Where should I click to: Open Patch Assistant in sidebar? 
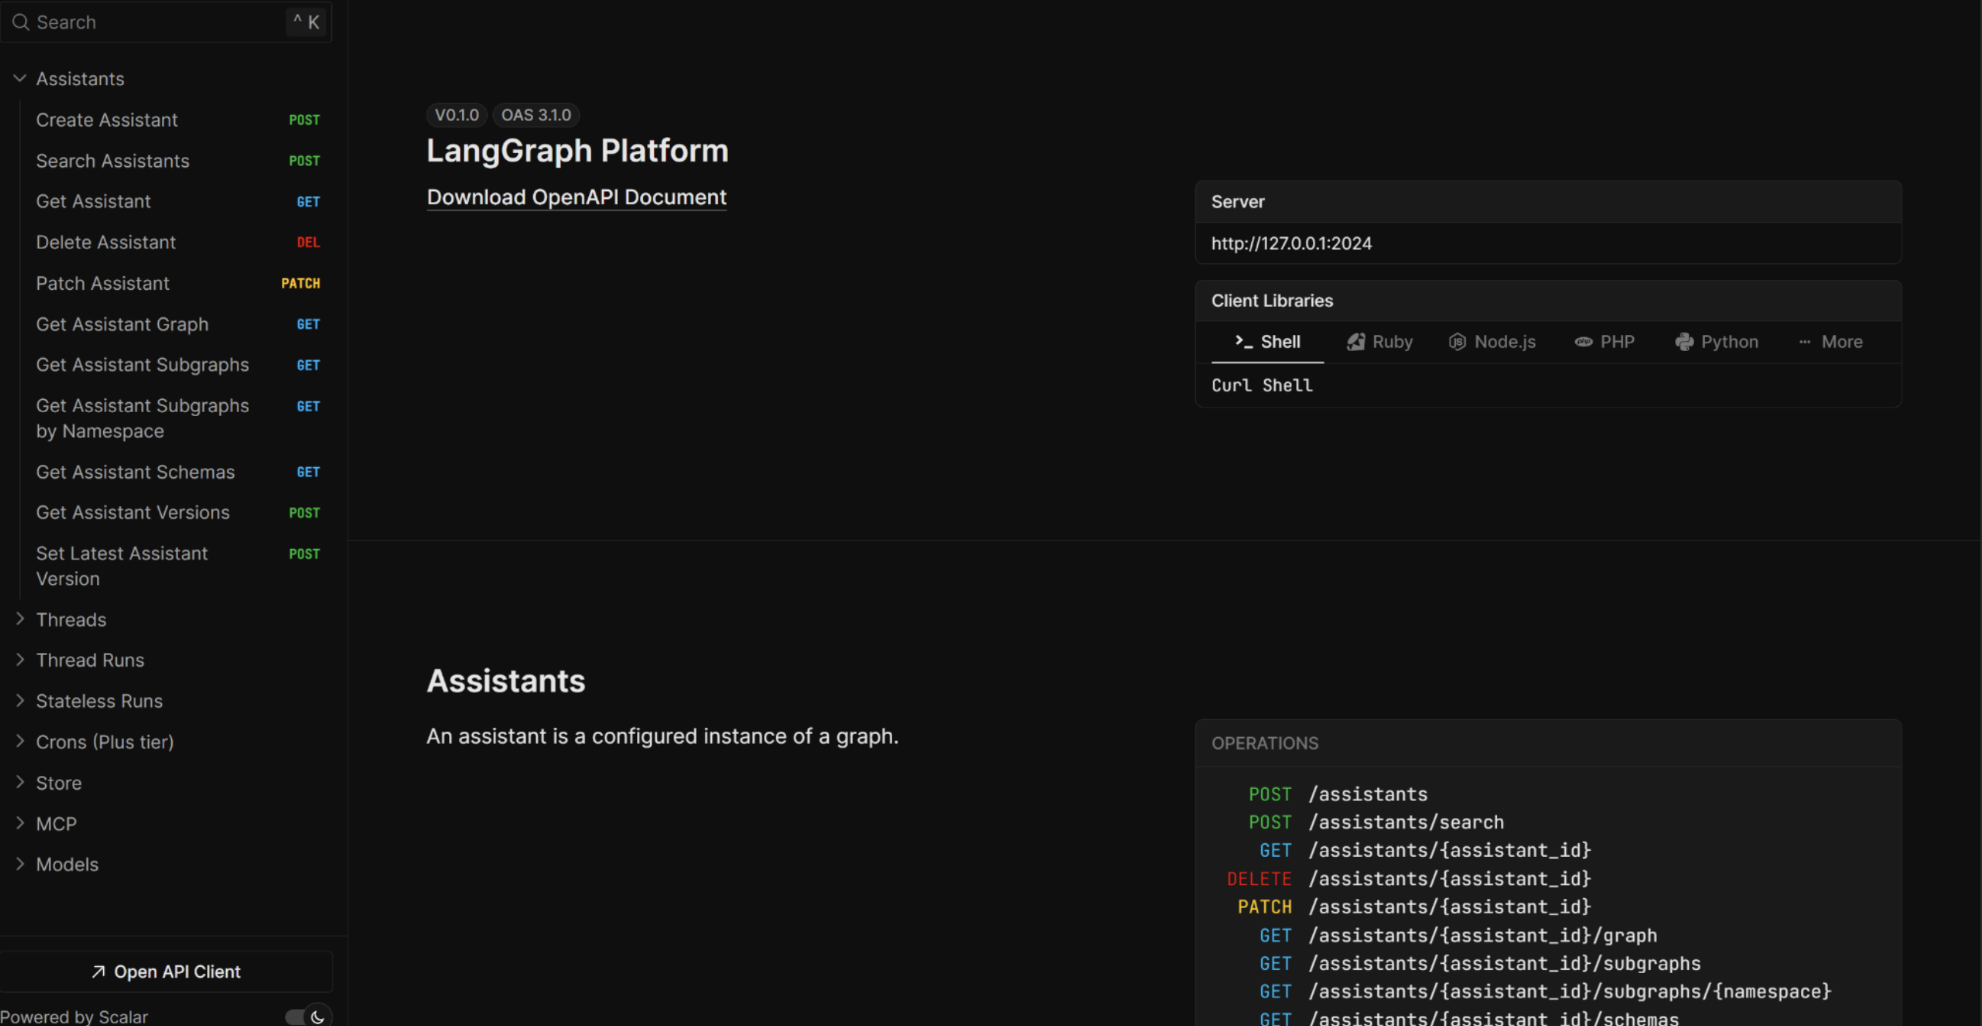(176, 284)
